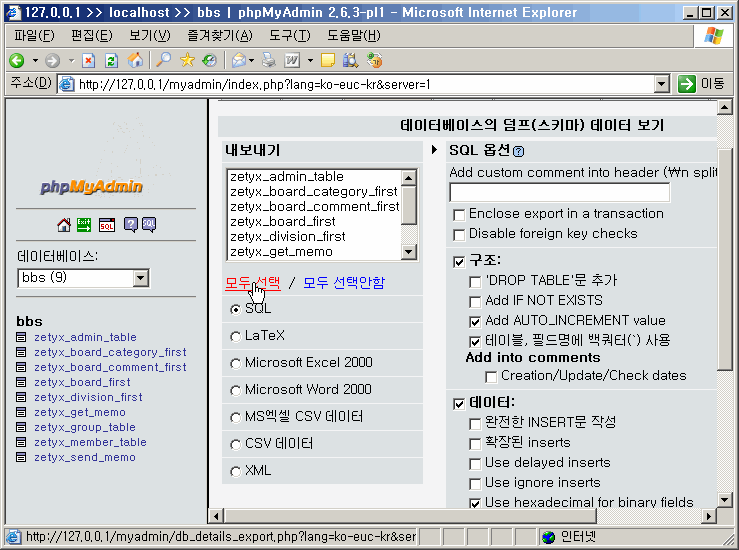Go back with the green Back arrow
Screen dimensions: 739x550
coord(17,60)
